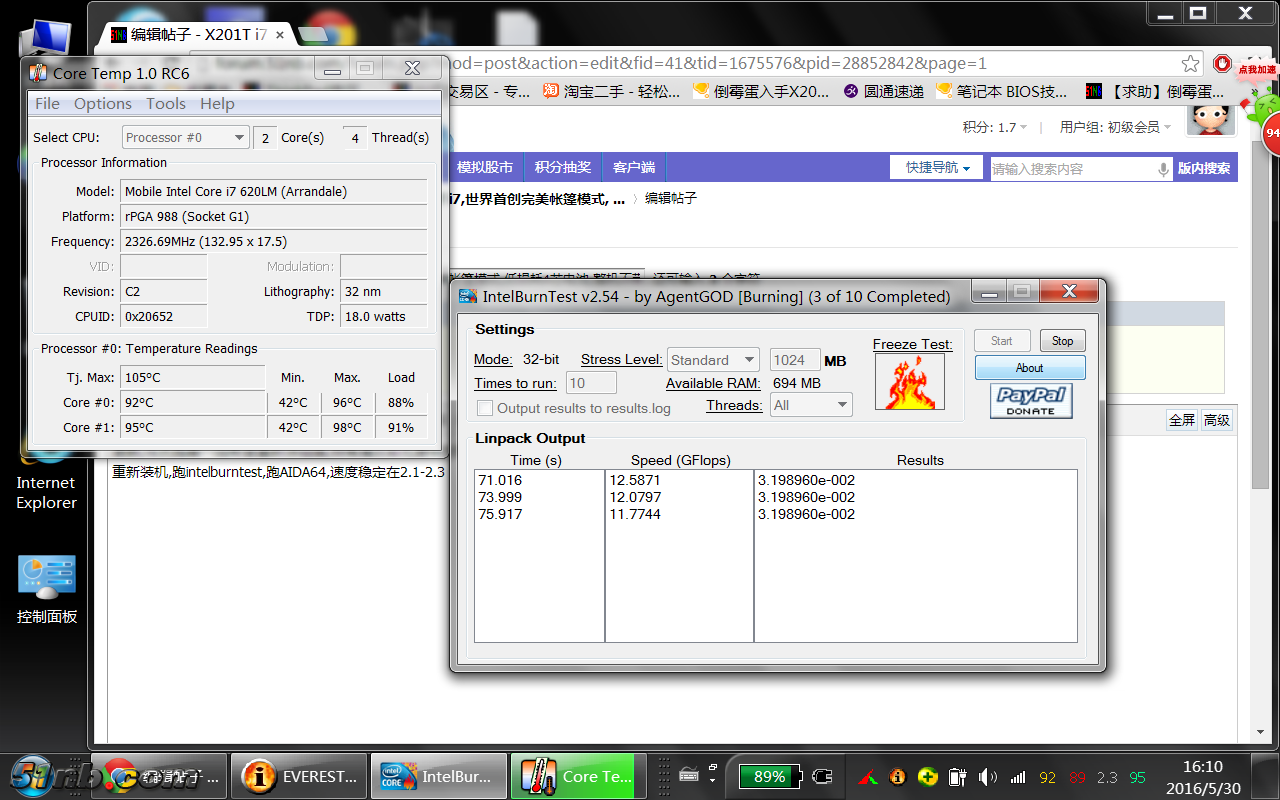This screenshot has height=800, width=1280.
Task: Click the IntelBurnTest flame Freeze Test image
Action: (x=909, y=381)
